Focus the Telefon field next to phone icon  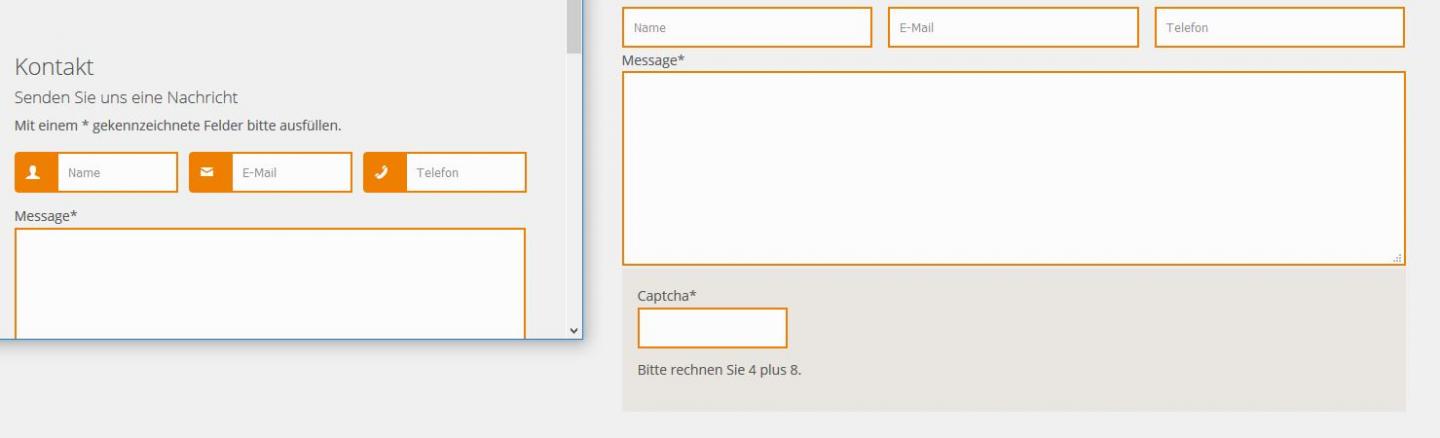465,173
